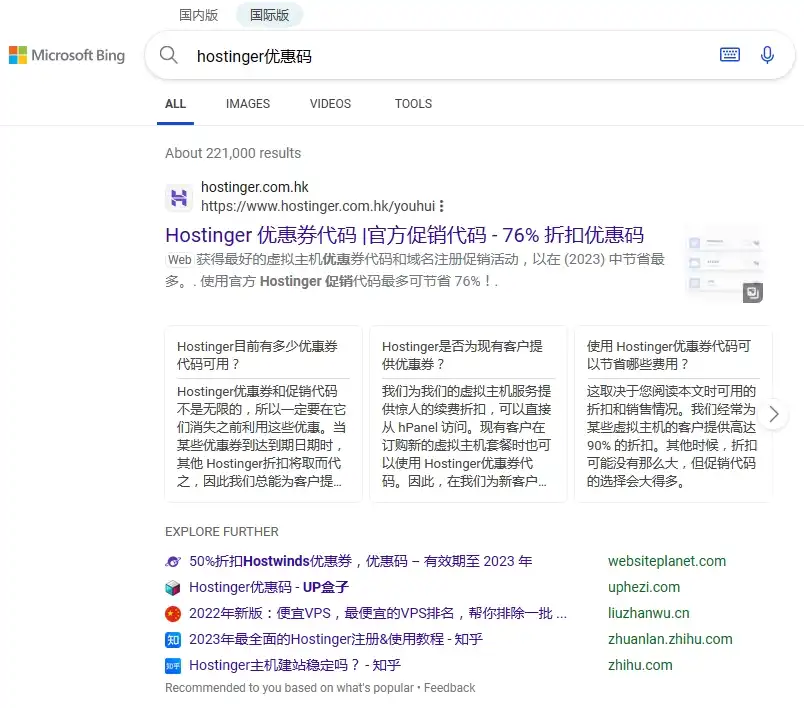Click the image overlay icon on result thumbnail
This screenshot has width=804, height=708.
click(752, 293)
